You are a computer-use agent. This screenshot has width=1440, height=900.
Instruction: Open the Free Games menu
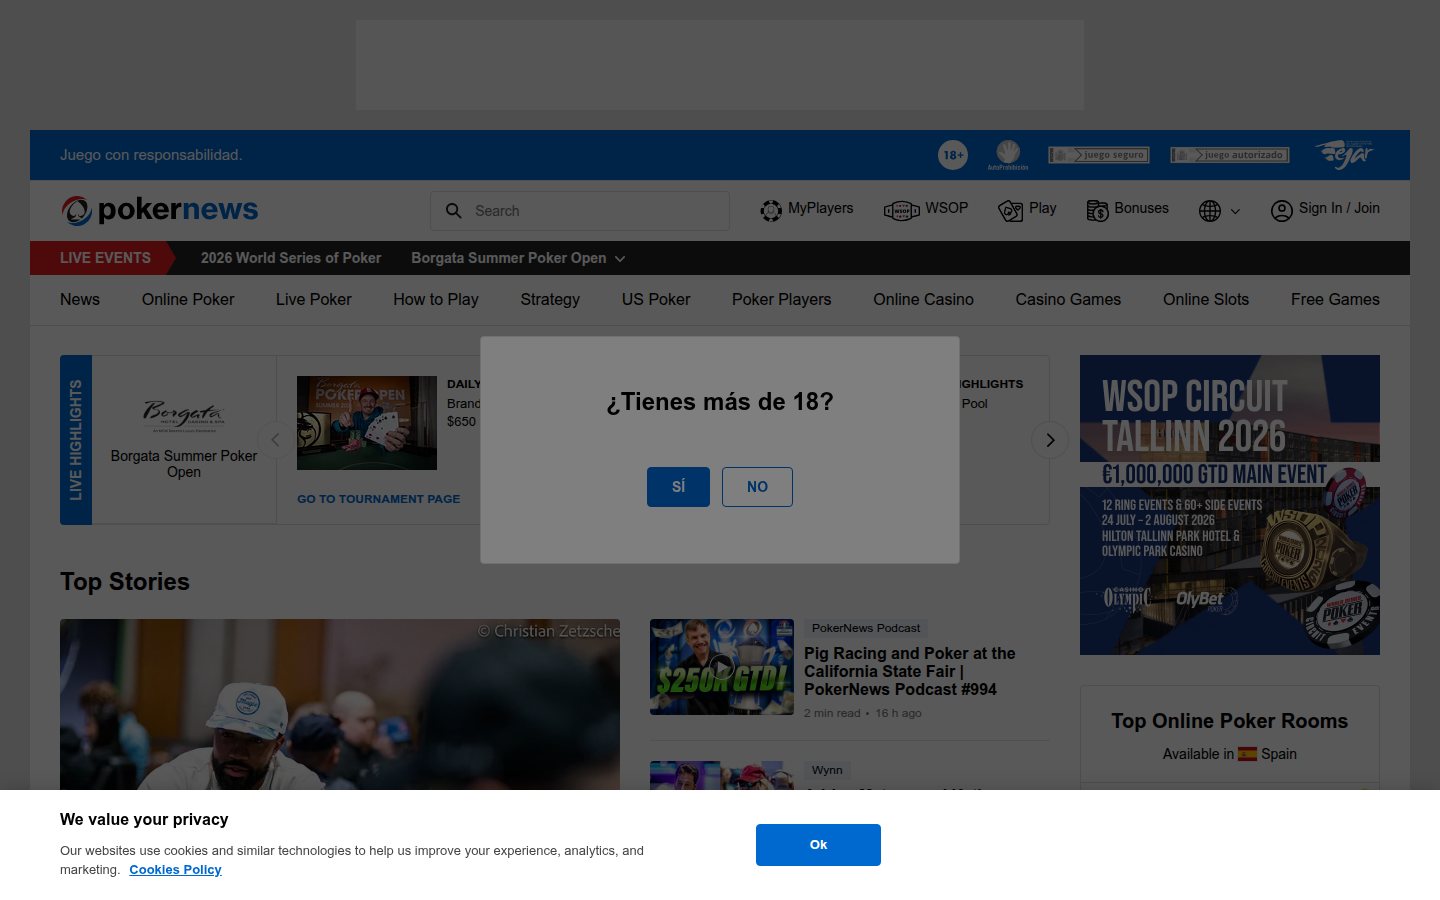click(x=1335, y=299)
